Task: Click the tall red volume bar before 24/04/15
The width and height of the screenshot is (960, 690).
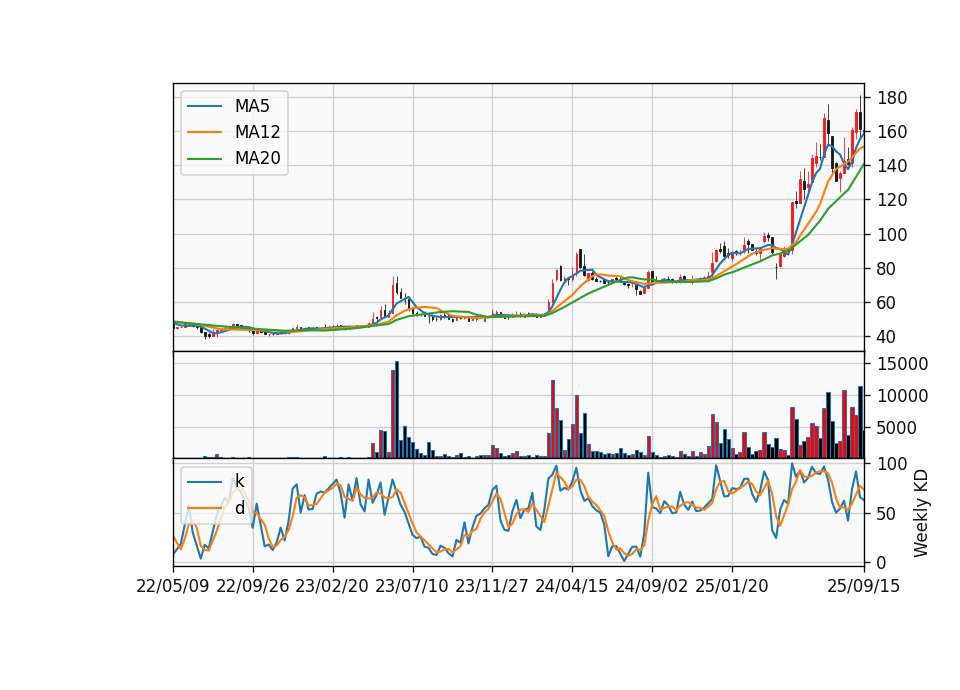Action: point(553,419)
